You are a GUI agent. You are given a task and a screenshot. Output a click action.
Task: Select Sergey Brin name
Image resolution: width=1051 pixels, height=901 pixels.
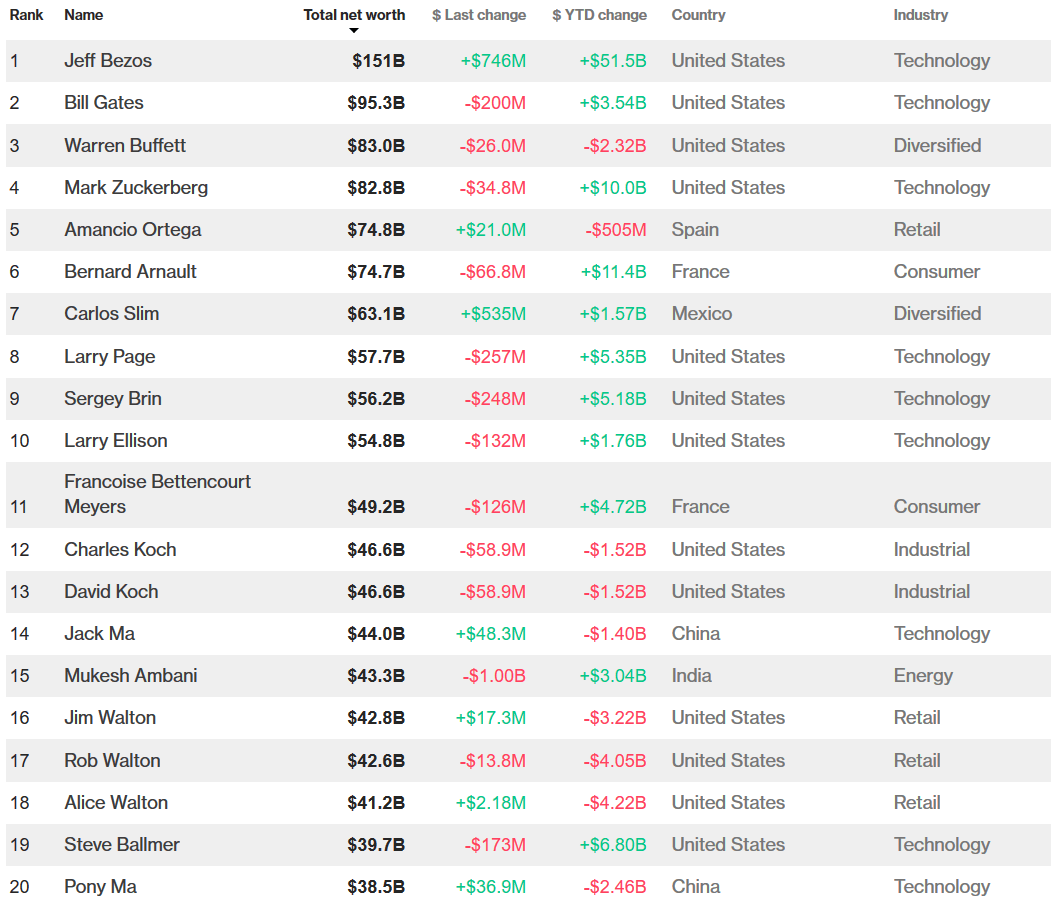113,399
